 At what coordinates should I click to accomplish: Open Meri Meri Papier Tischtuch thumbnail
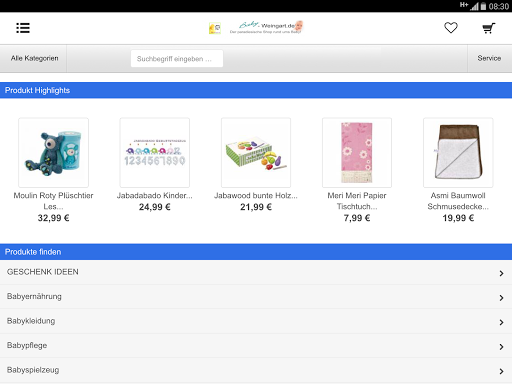point(357,152)
